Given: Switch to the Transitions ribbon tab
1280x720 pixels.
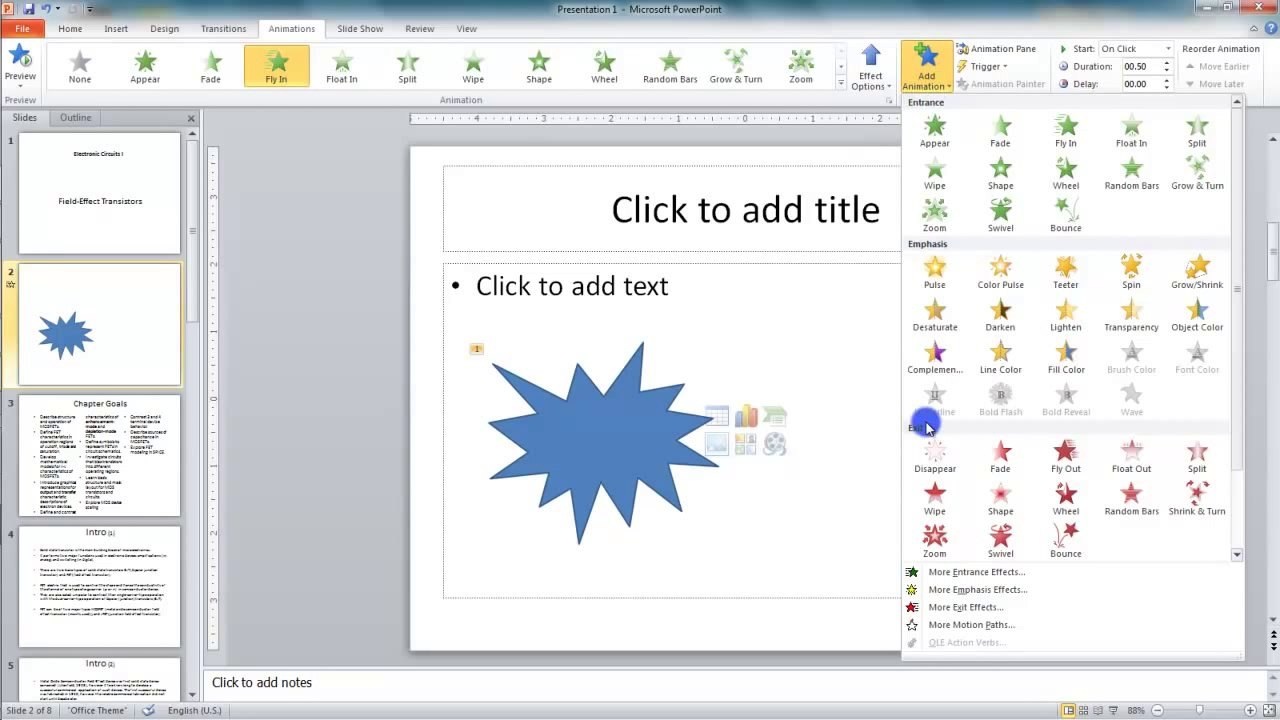Looking at the screenshot, I should pyautogui.click(x=223, y=29).
